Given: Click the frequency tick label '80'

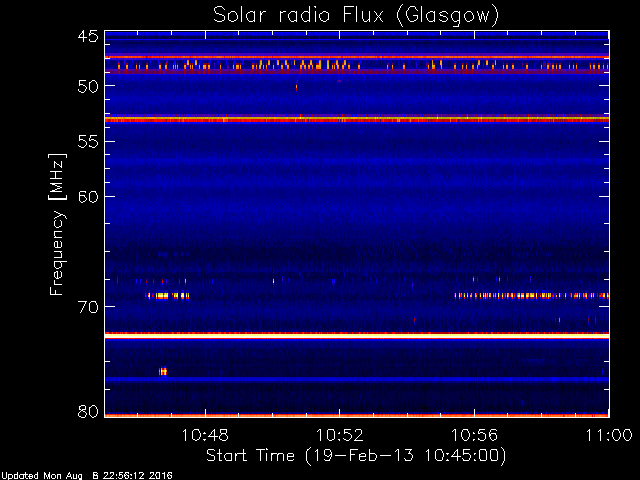Looking at the screenshot, I should coord(88,411).
